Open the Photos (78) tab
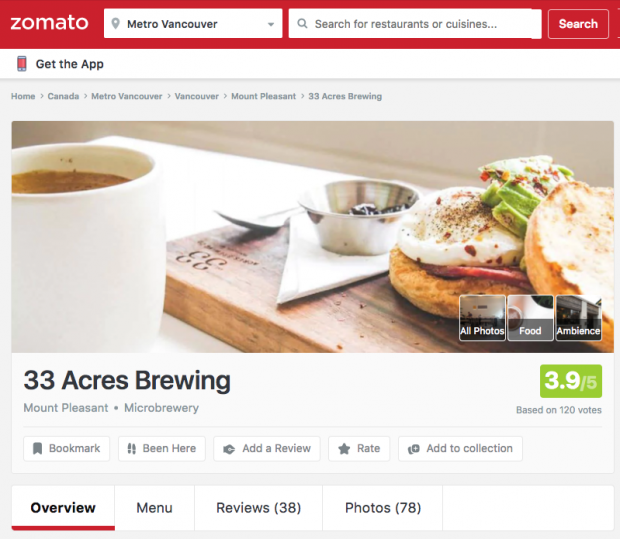Image resolution: width=620 pixels, height=539 pixels. coord(383,508)
